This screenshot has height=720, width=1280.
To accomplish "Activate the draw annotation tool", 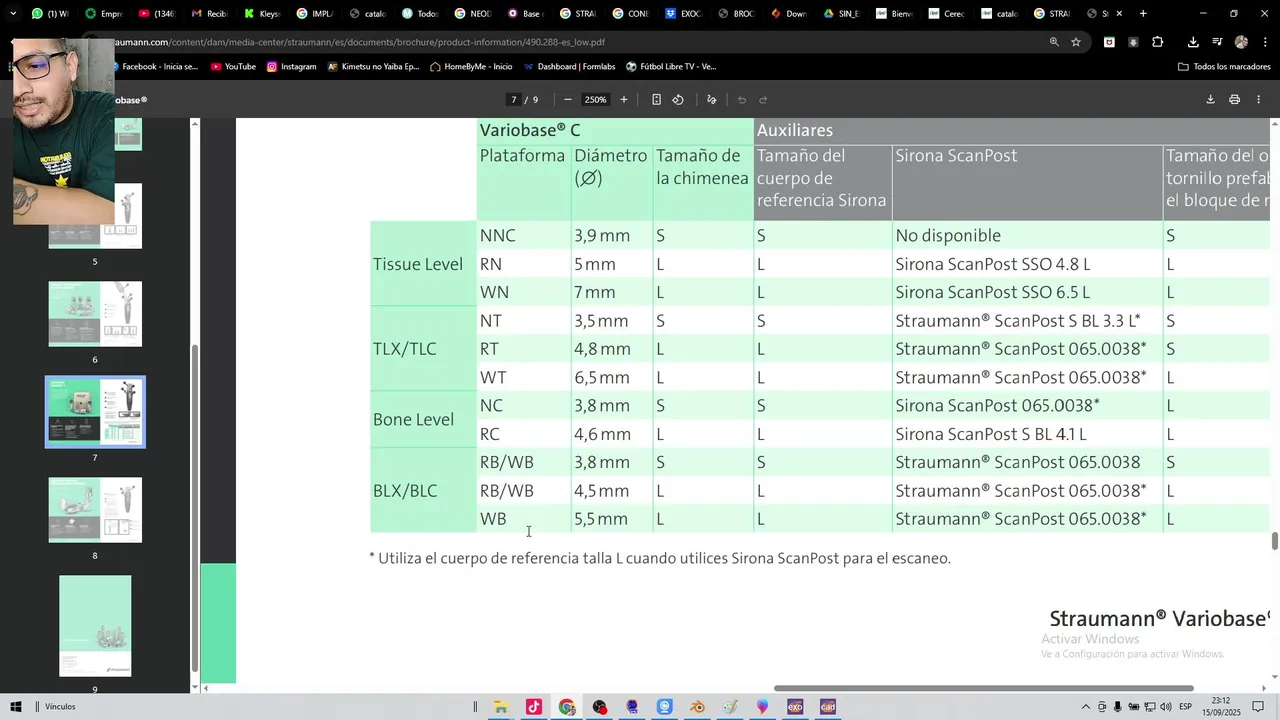I will click(x=712, y=100).
